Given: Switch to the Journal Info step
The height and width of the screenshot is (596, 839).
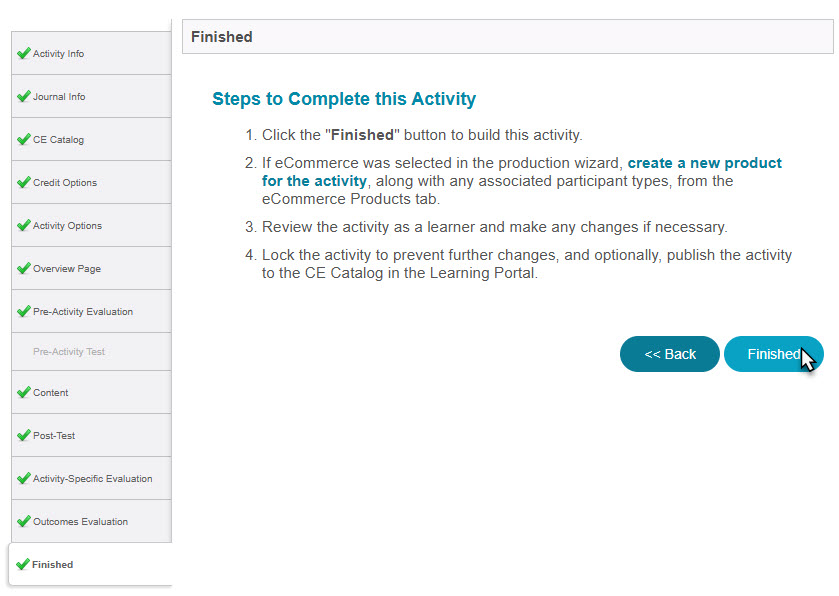Looking at the screenshot, I should 91,96.
